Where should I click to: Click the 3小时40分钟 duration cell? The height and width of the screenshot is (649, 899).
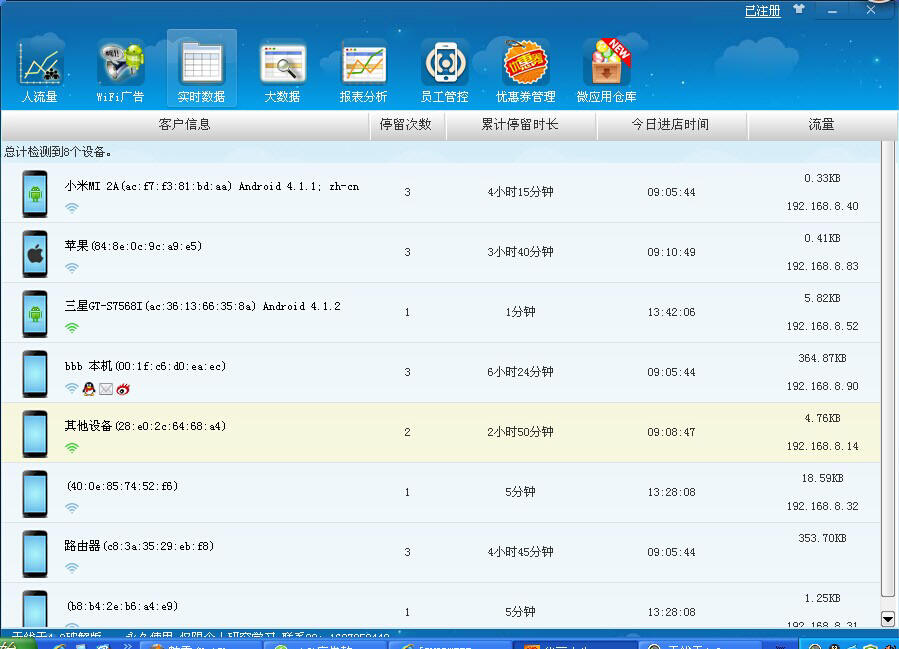521,252
